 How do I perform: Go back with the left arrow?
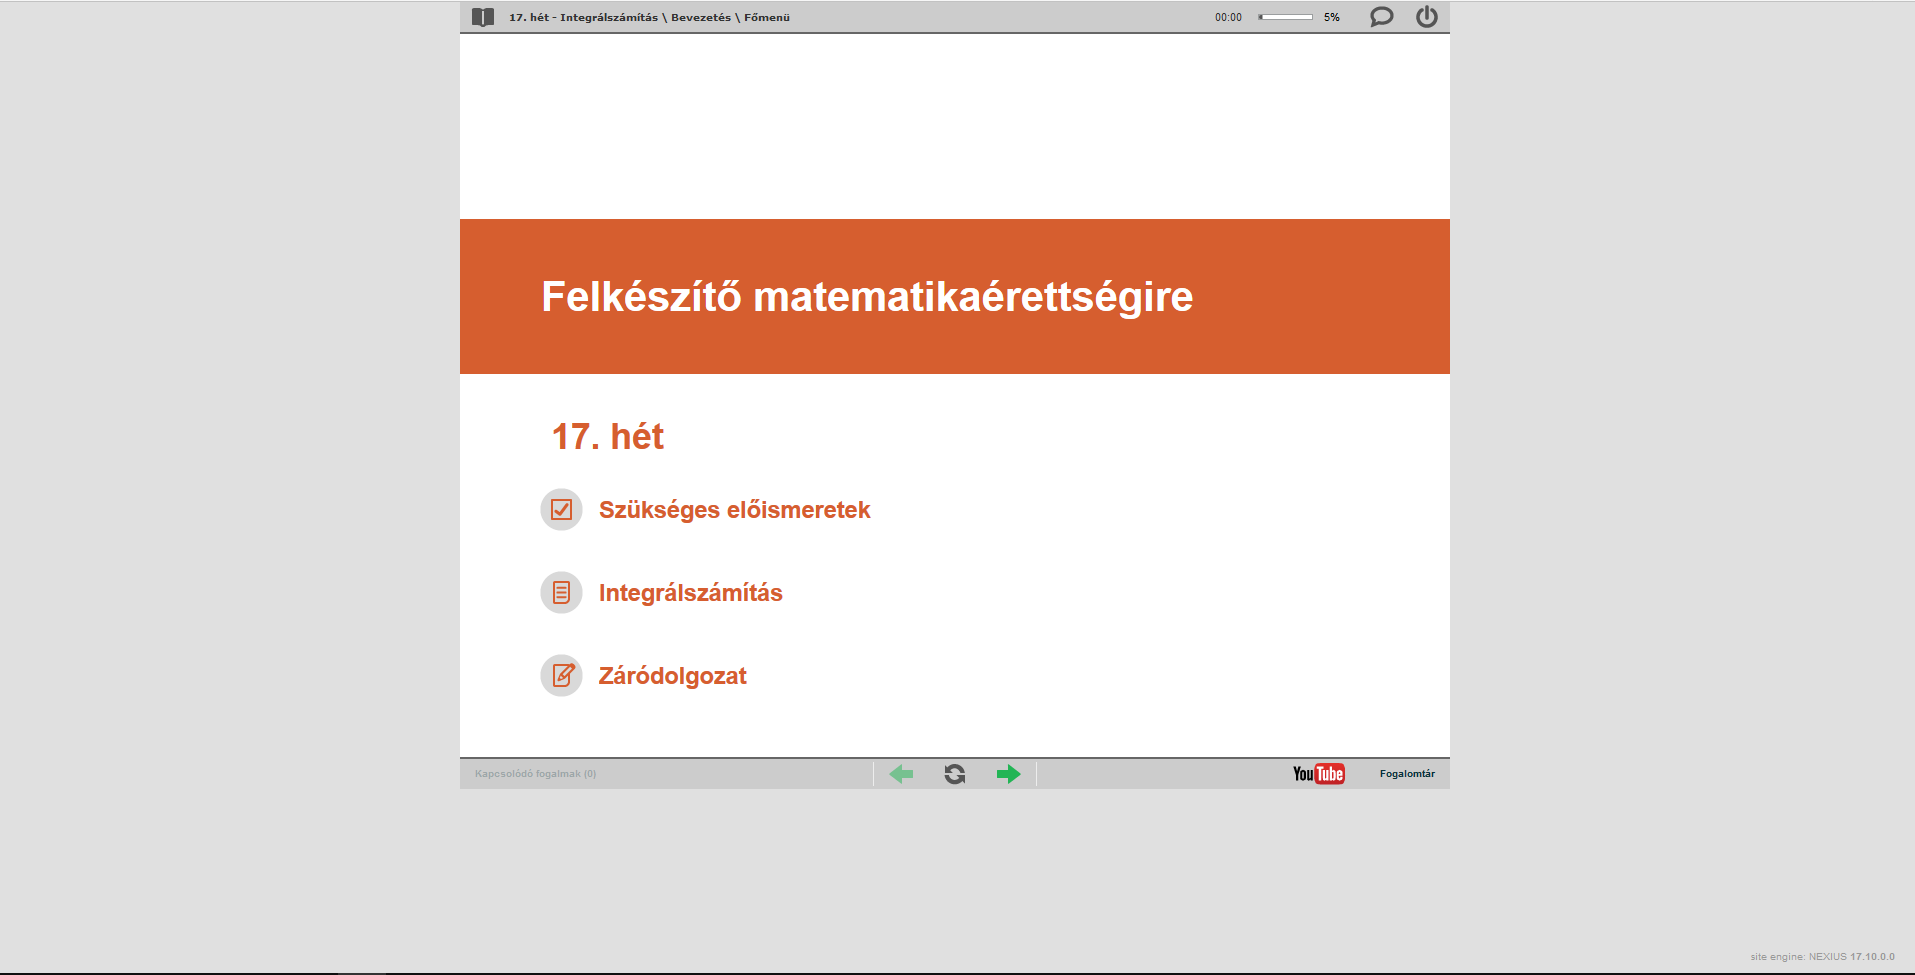901,774
